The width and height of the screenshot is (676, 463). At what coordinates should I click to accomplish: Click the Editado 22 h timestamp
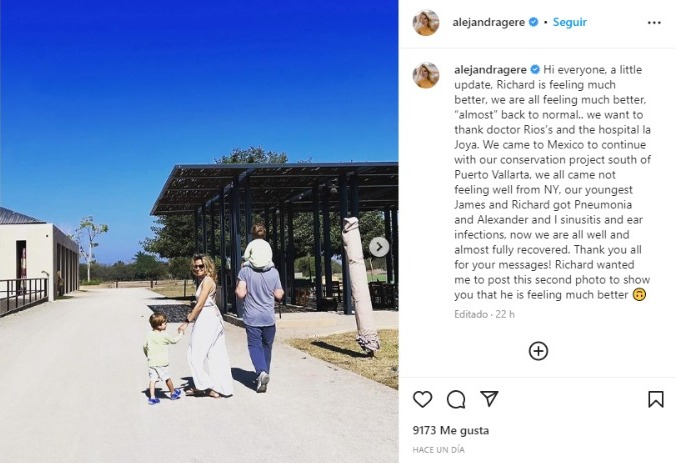click(x=484, y=314)
